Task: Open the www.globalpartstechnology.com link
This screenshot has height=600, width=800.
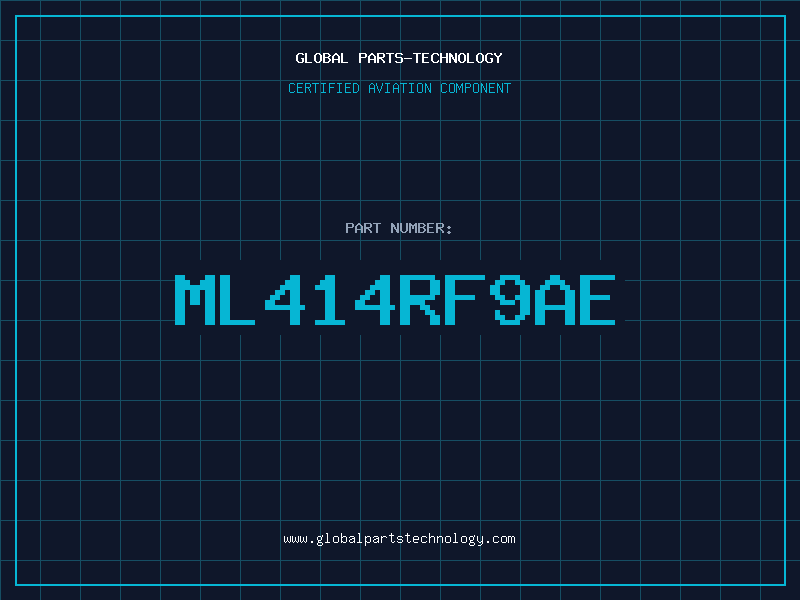Action: pos(399,539)
